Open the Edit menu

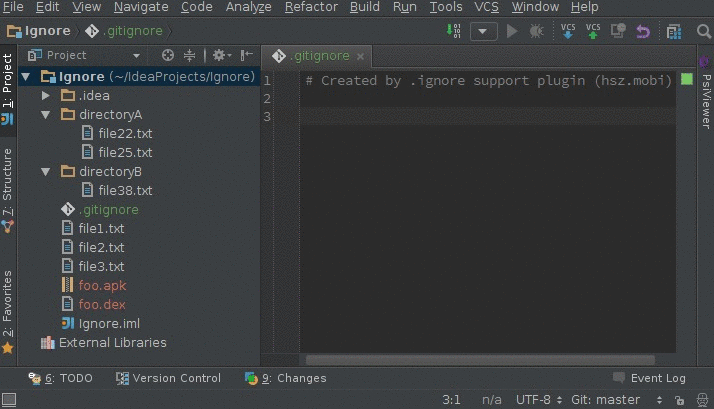pyautogui.click(x=47, y=7)
